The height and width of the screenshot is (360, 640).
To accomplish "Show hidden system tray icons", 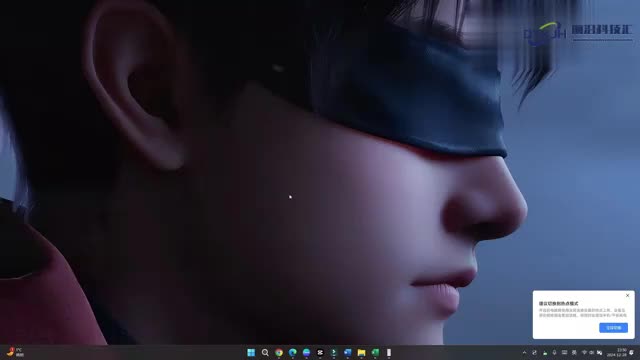I will point(524,353).
